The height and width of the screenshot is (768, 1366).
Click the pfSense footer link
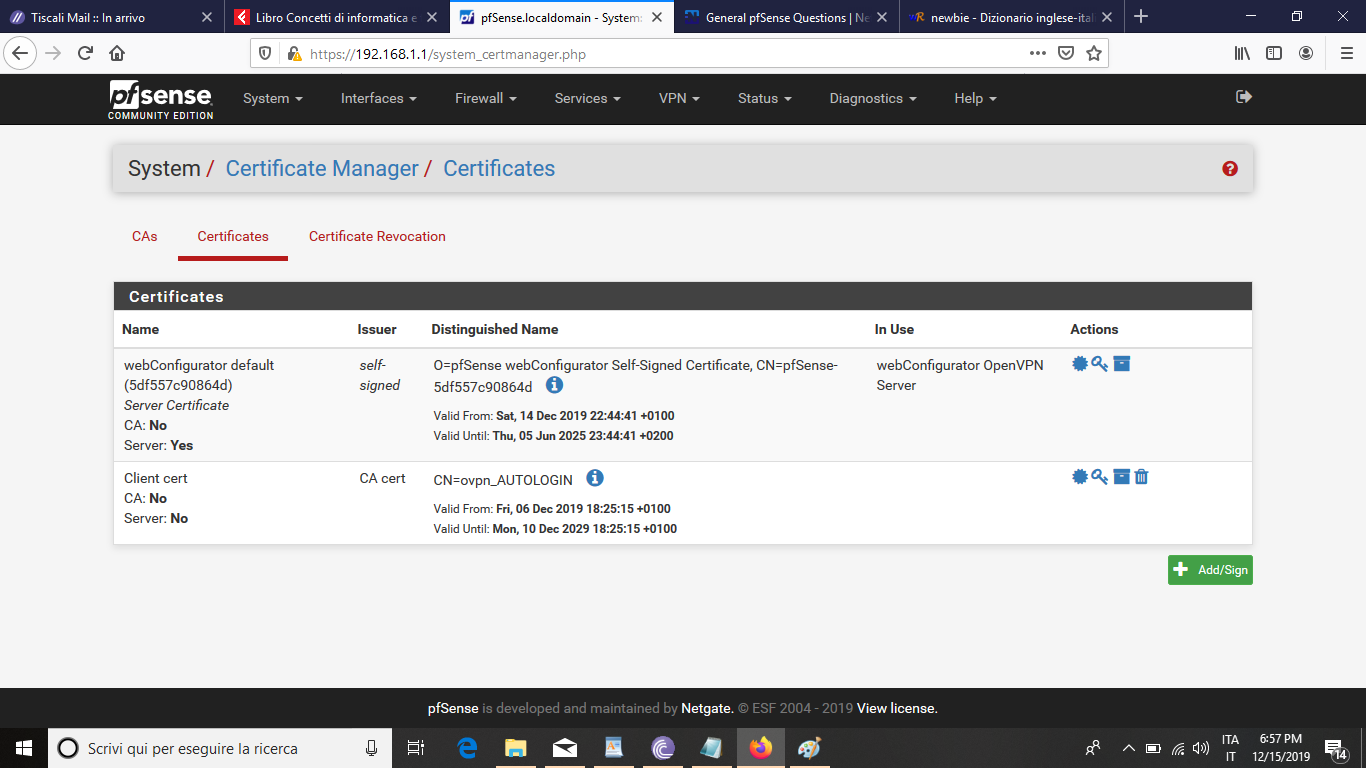pyautogui.click(x=453, y=708)
